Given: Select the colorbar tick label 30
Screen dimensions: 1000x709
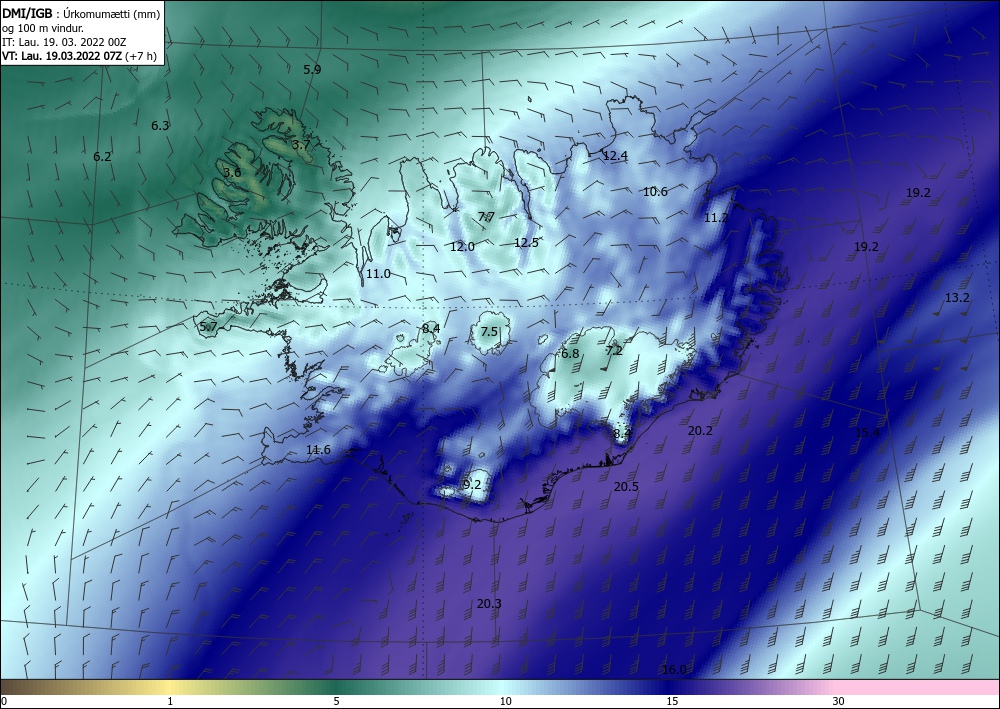Looking at the screenshot, I should tap(839, 702).
